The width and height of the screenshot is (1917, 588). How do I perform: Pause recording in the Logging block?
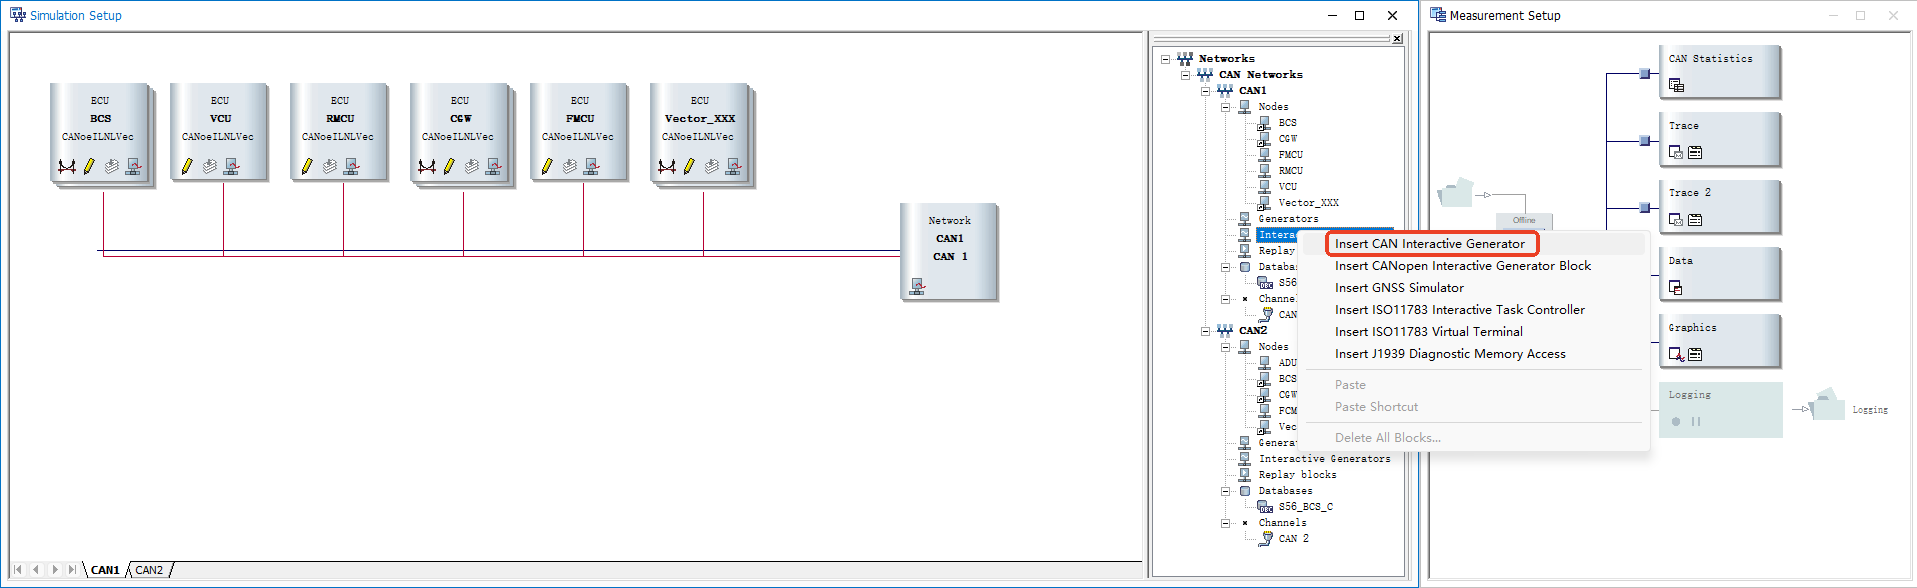tap(1696, 422)
